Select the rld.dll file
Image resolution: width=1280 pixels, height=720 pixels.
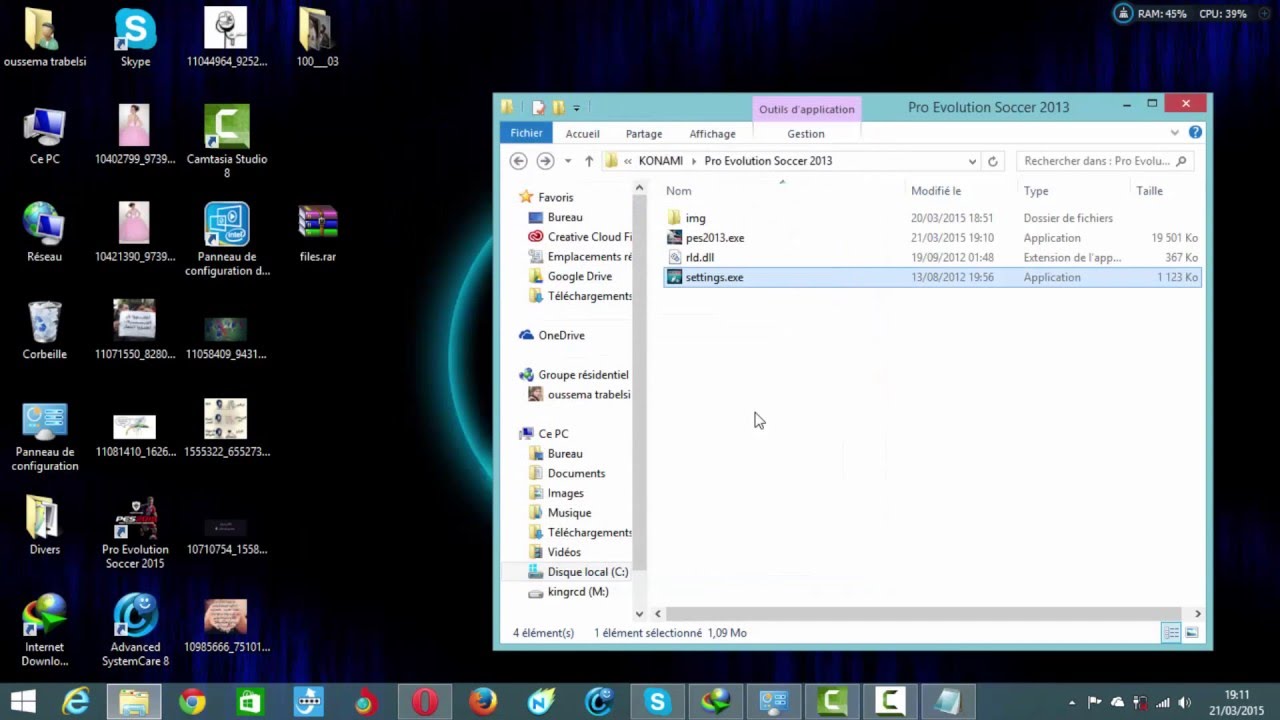click(x=932, y=257)
